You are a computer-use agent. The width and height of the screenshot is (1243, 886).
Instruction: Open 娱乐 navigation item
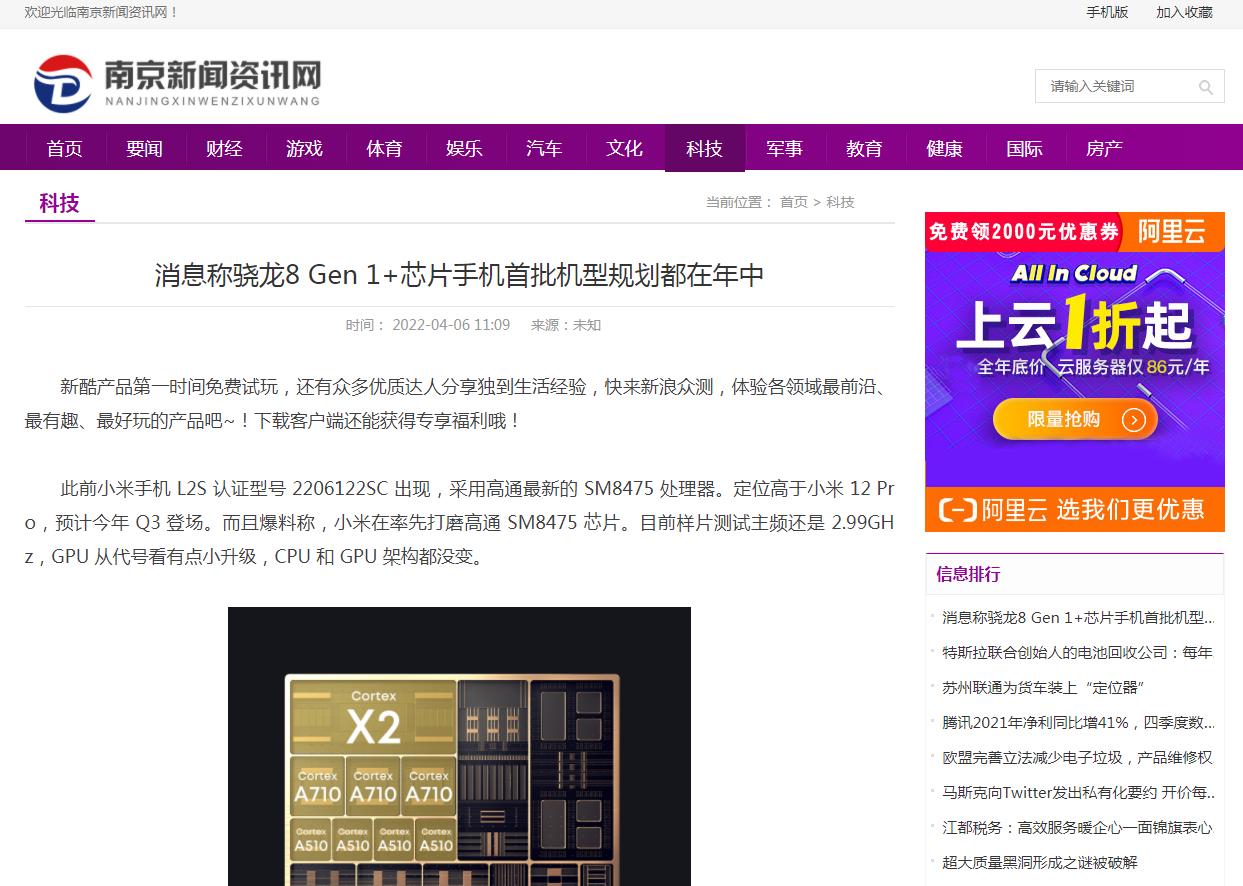[465, 148]
